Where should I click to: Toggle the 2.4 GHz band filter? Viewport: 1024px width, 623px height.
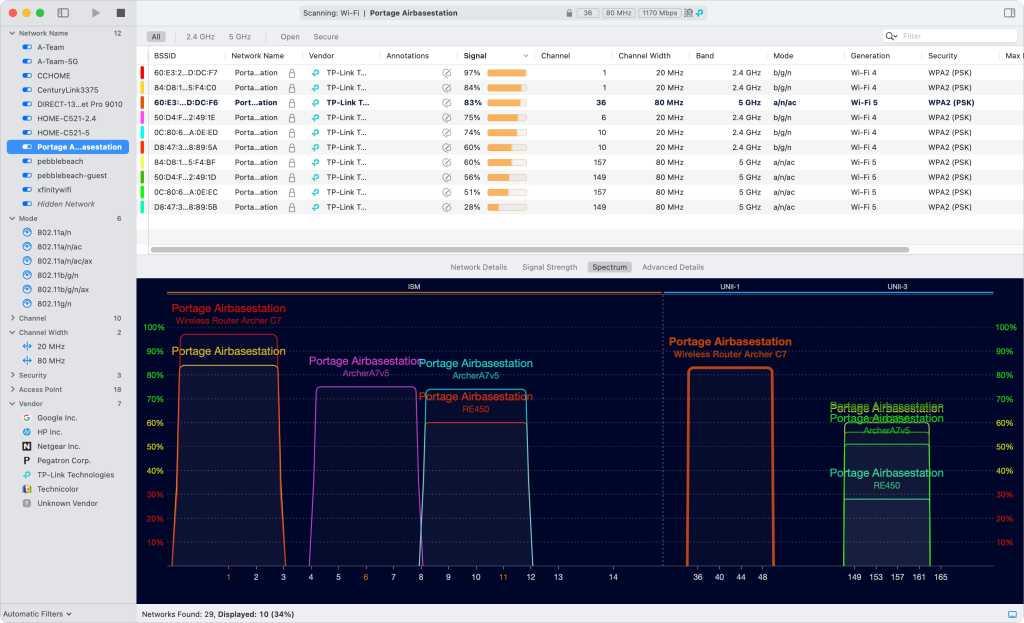(200, 37)
